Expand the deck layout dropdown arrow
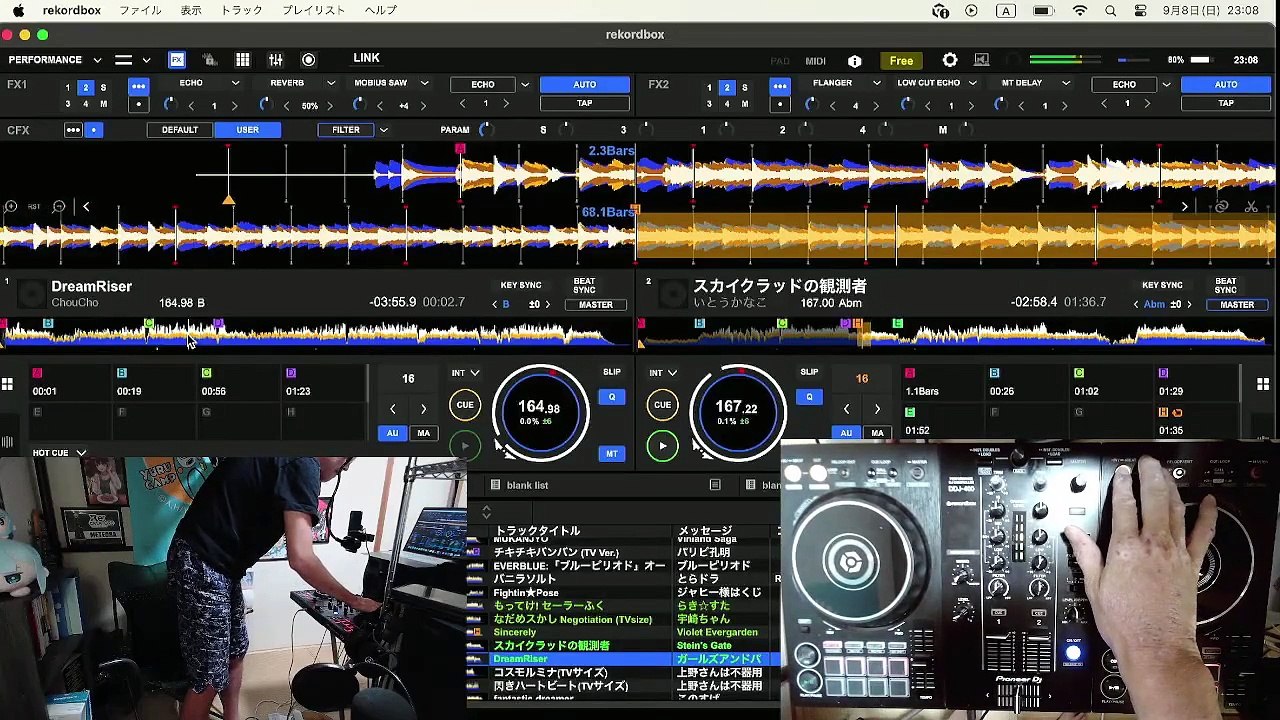 tap(146, 60)
